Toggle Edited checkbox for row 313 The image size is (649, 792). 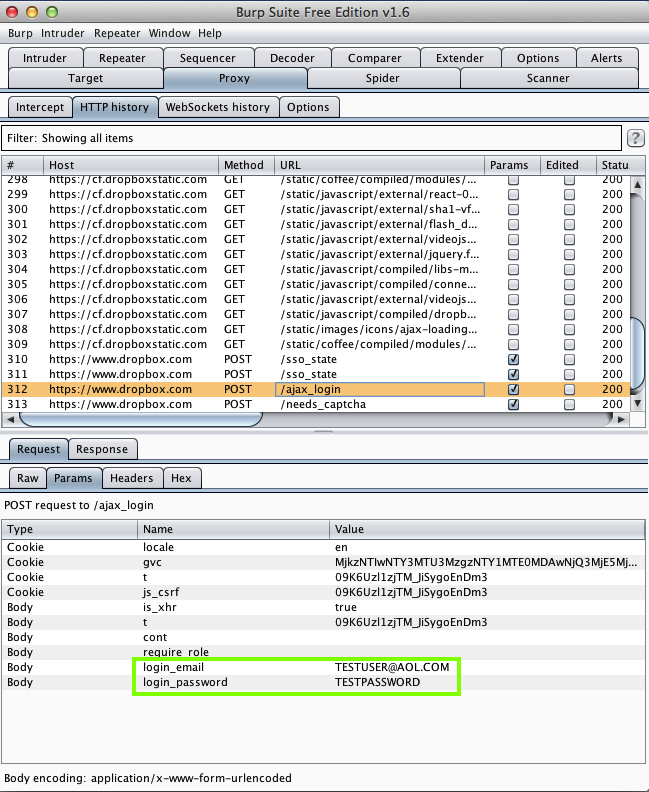click(569, 404)
